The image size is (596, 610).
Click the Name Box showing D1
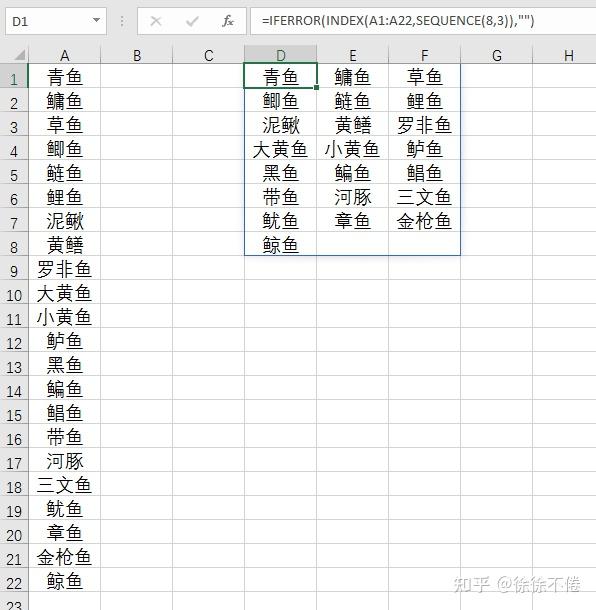[x=56, y=21]
